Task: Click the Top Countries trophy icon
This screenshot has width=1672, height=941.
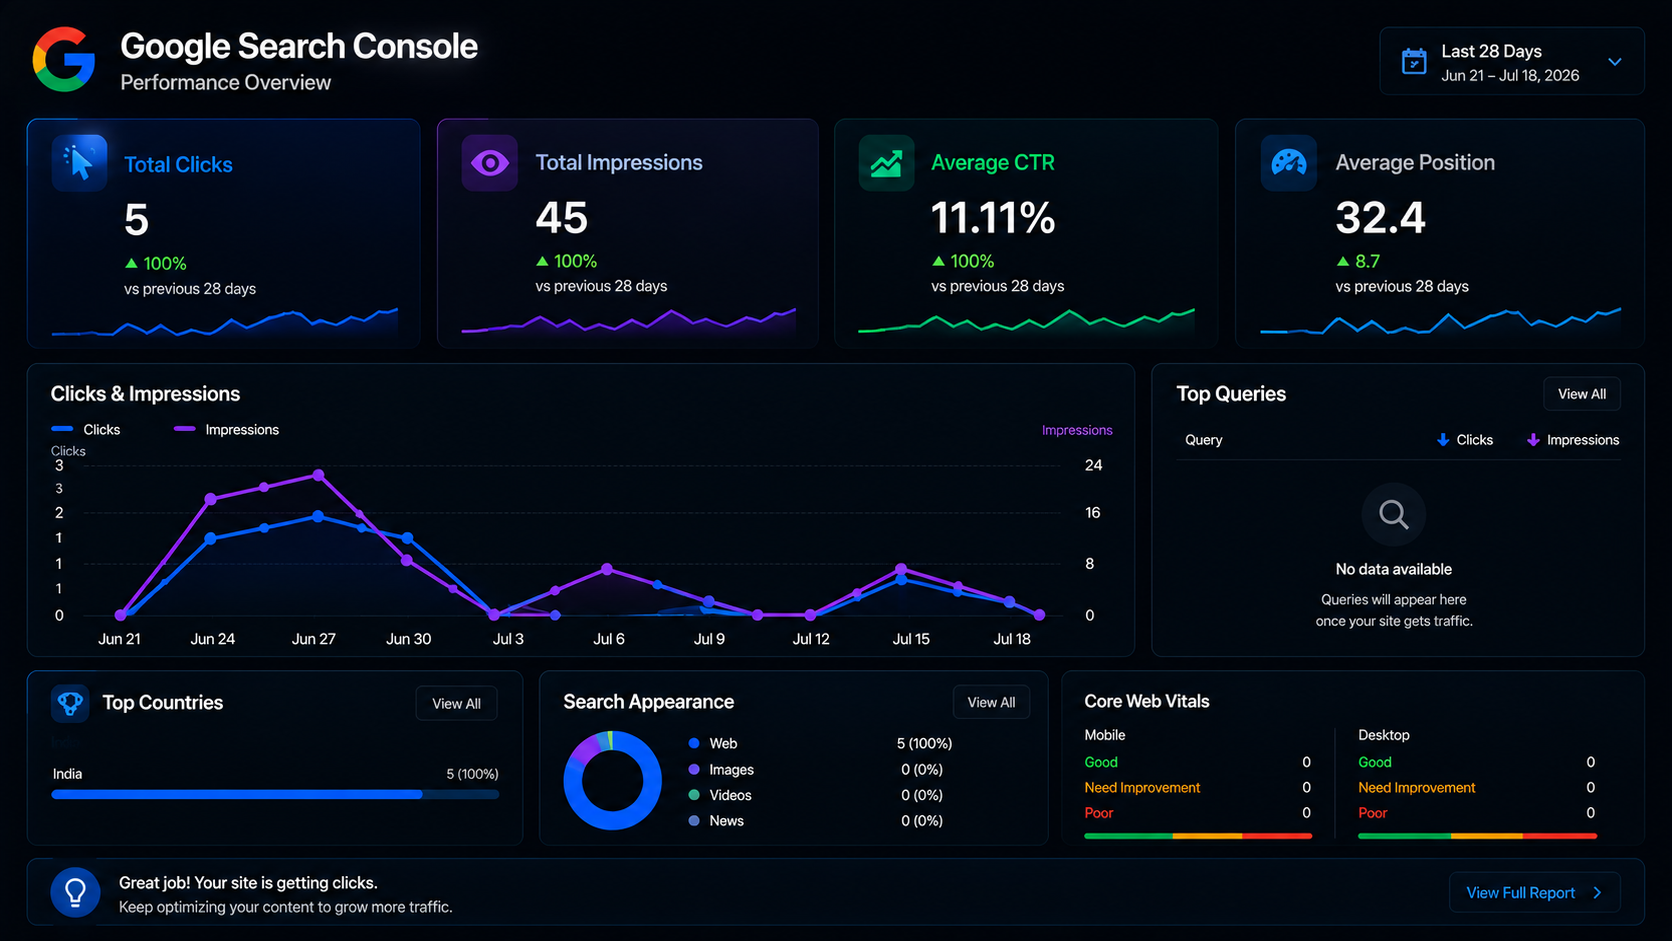Action: tap(70, 703)
